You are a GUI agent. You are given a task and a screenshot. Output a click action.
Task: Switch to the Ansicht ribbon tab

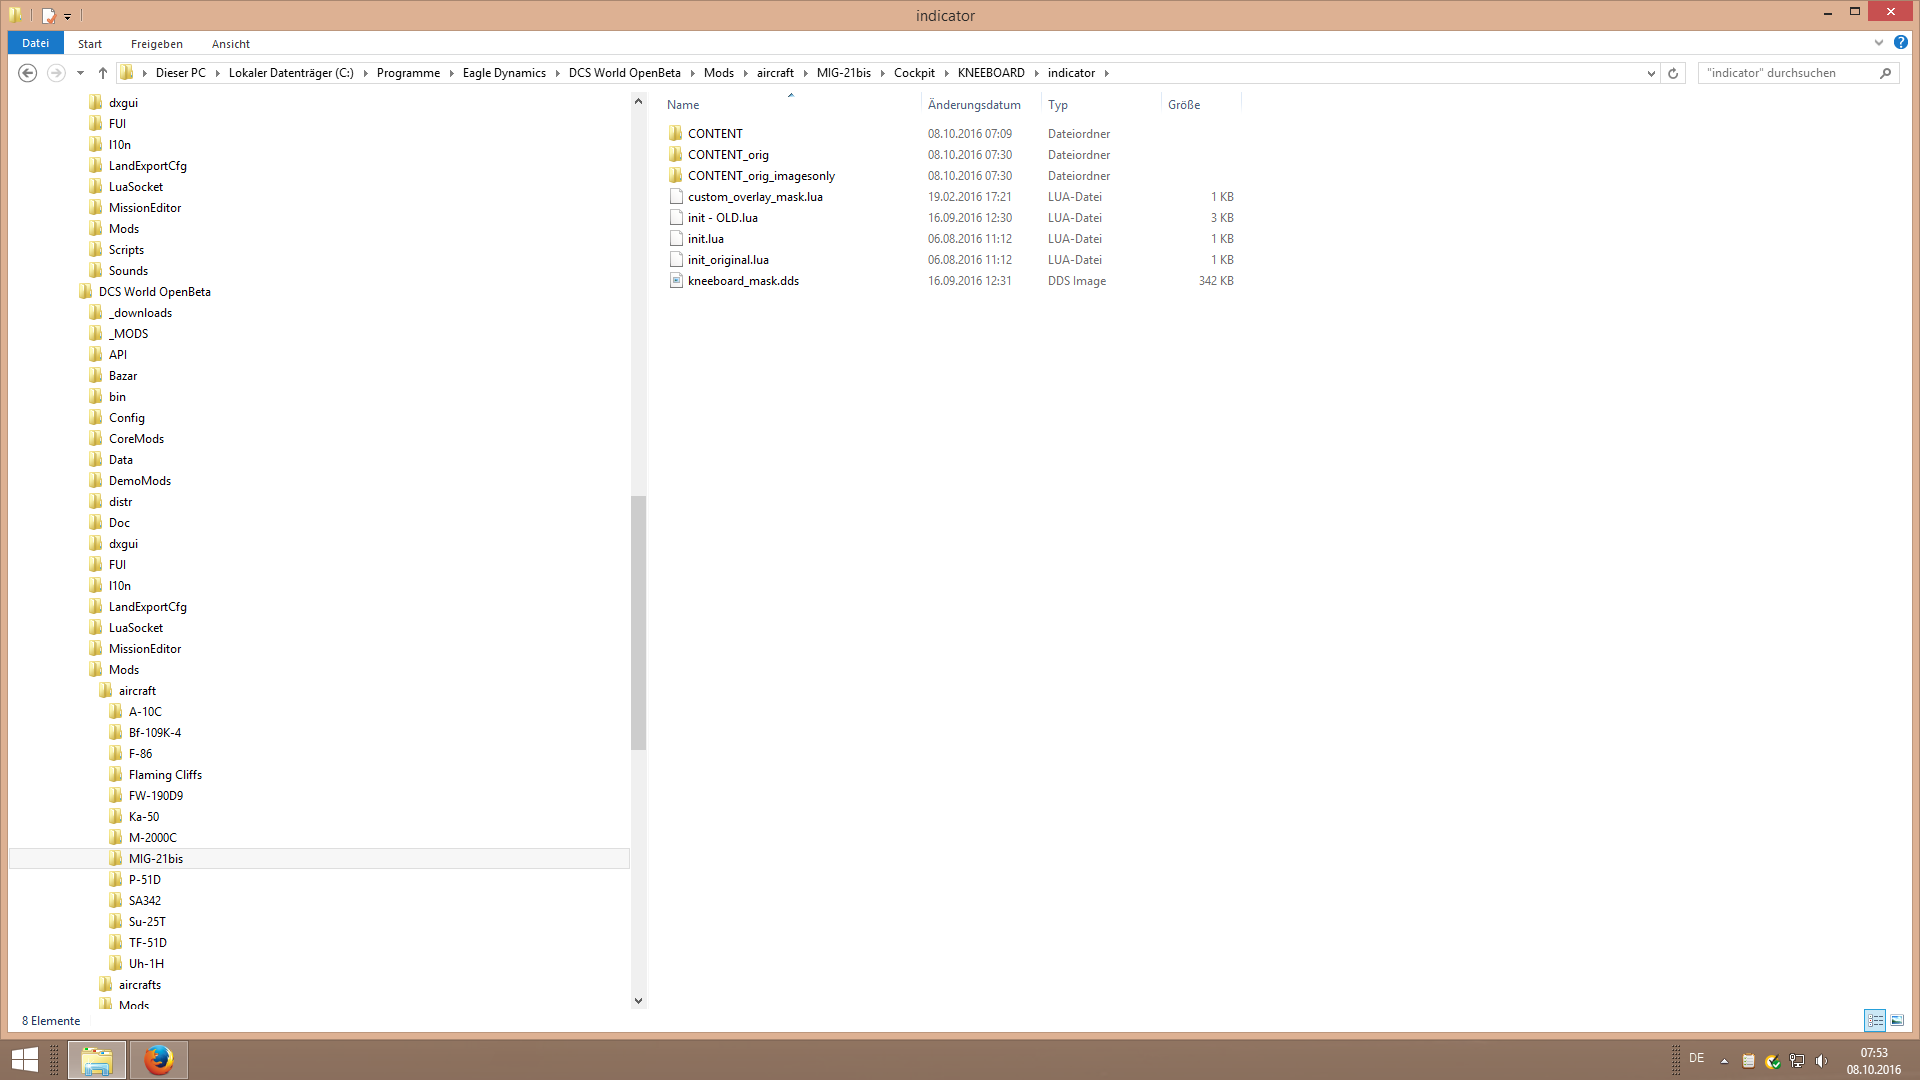tap(231, 44)
